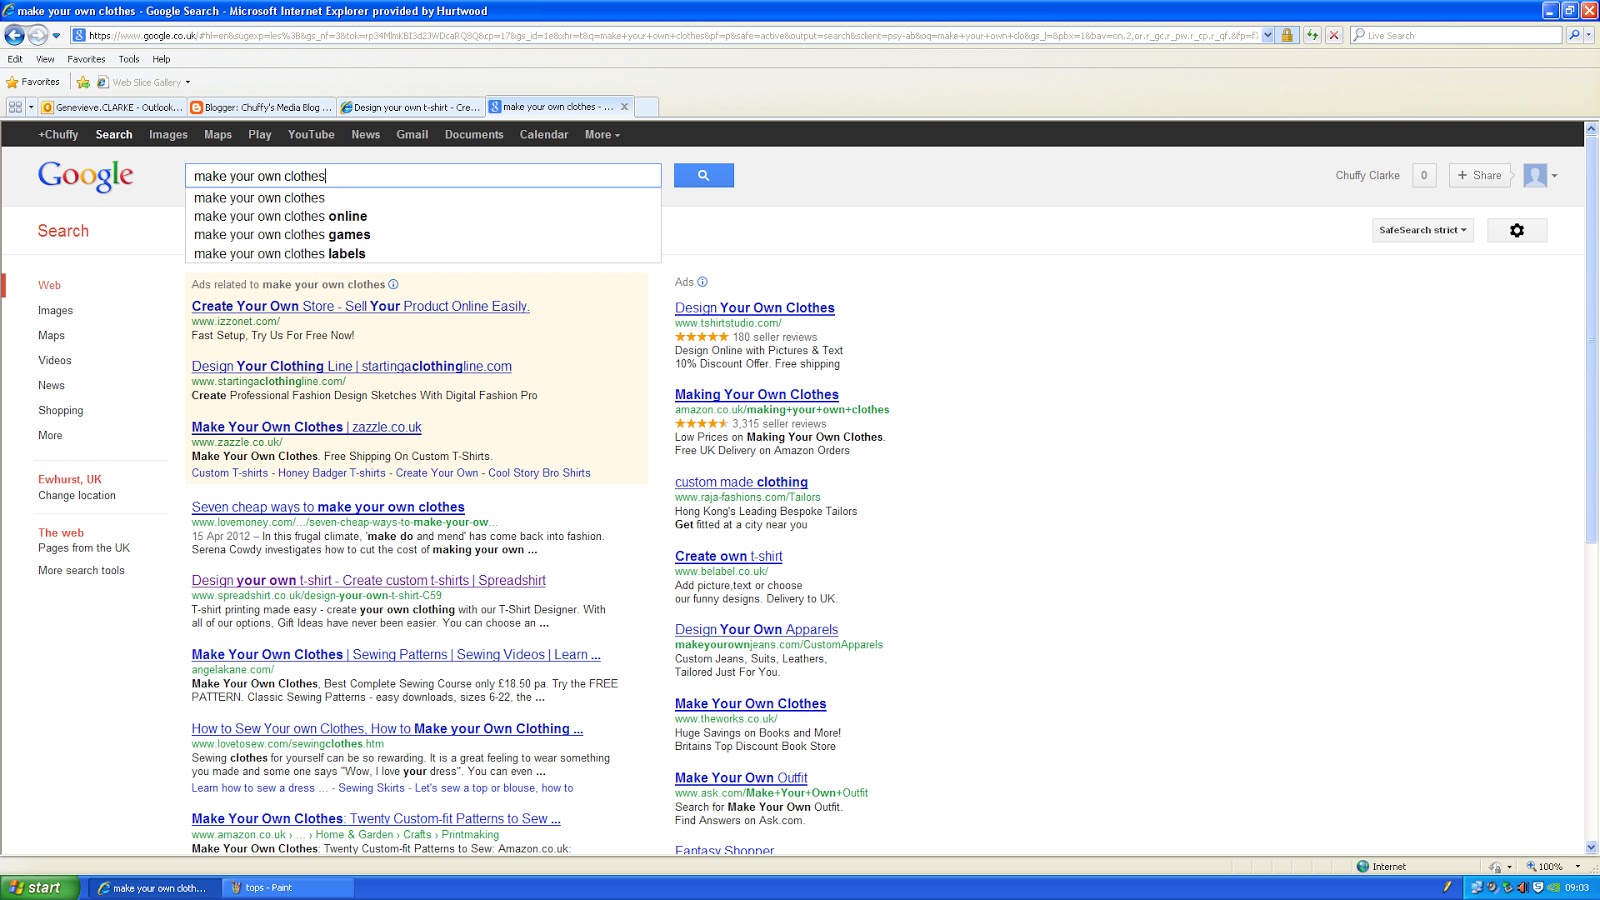Click the + Share button
Screen dimensions: 1600x900
tap(1479, 175)
